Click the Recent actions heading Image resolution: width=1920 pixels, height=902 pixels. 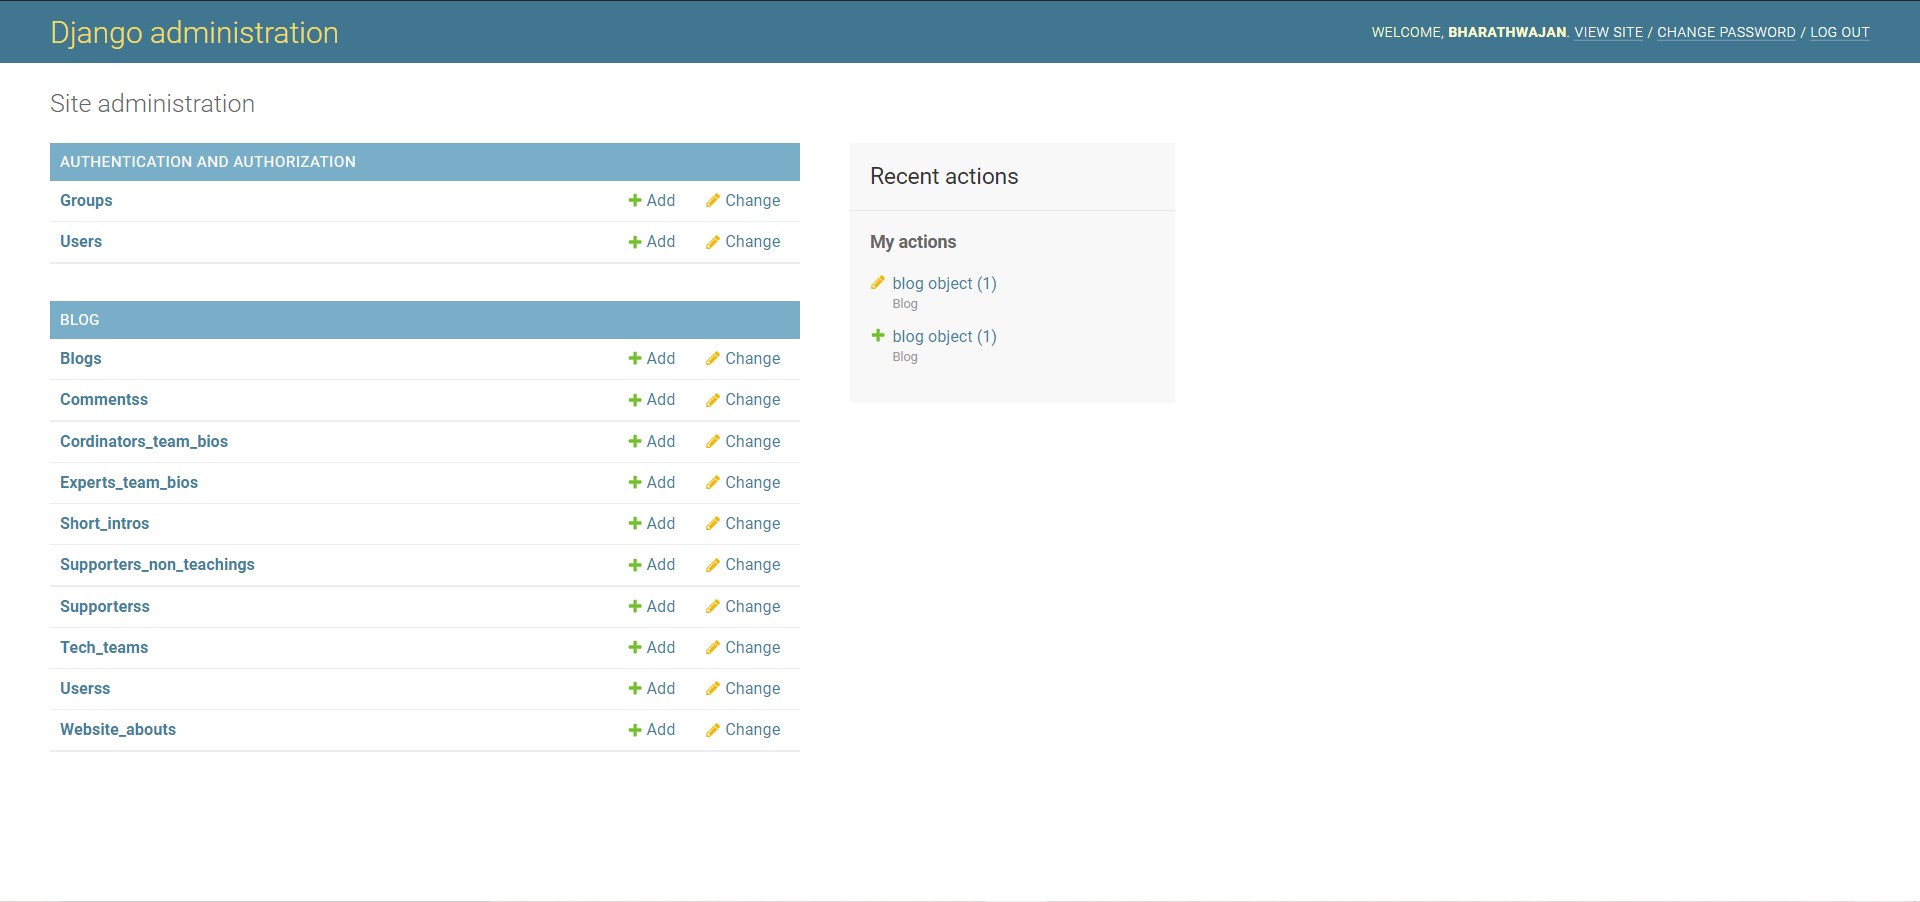[x=944, y=176]
